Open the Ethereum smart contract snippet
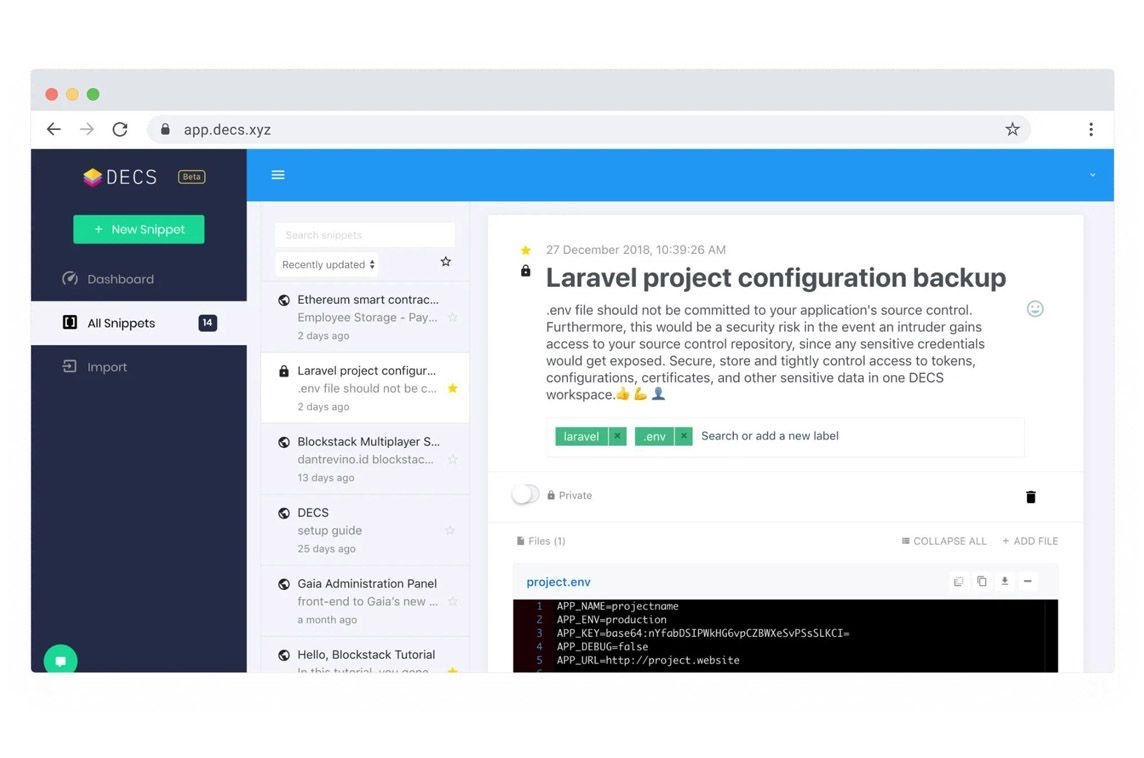This screenshot has width=1144, height=758. pyautogui.click(x=365, y=317)
